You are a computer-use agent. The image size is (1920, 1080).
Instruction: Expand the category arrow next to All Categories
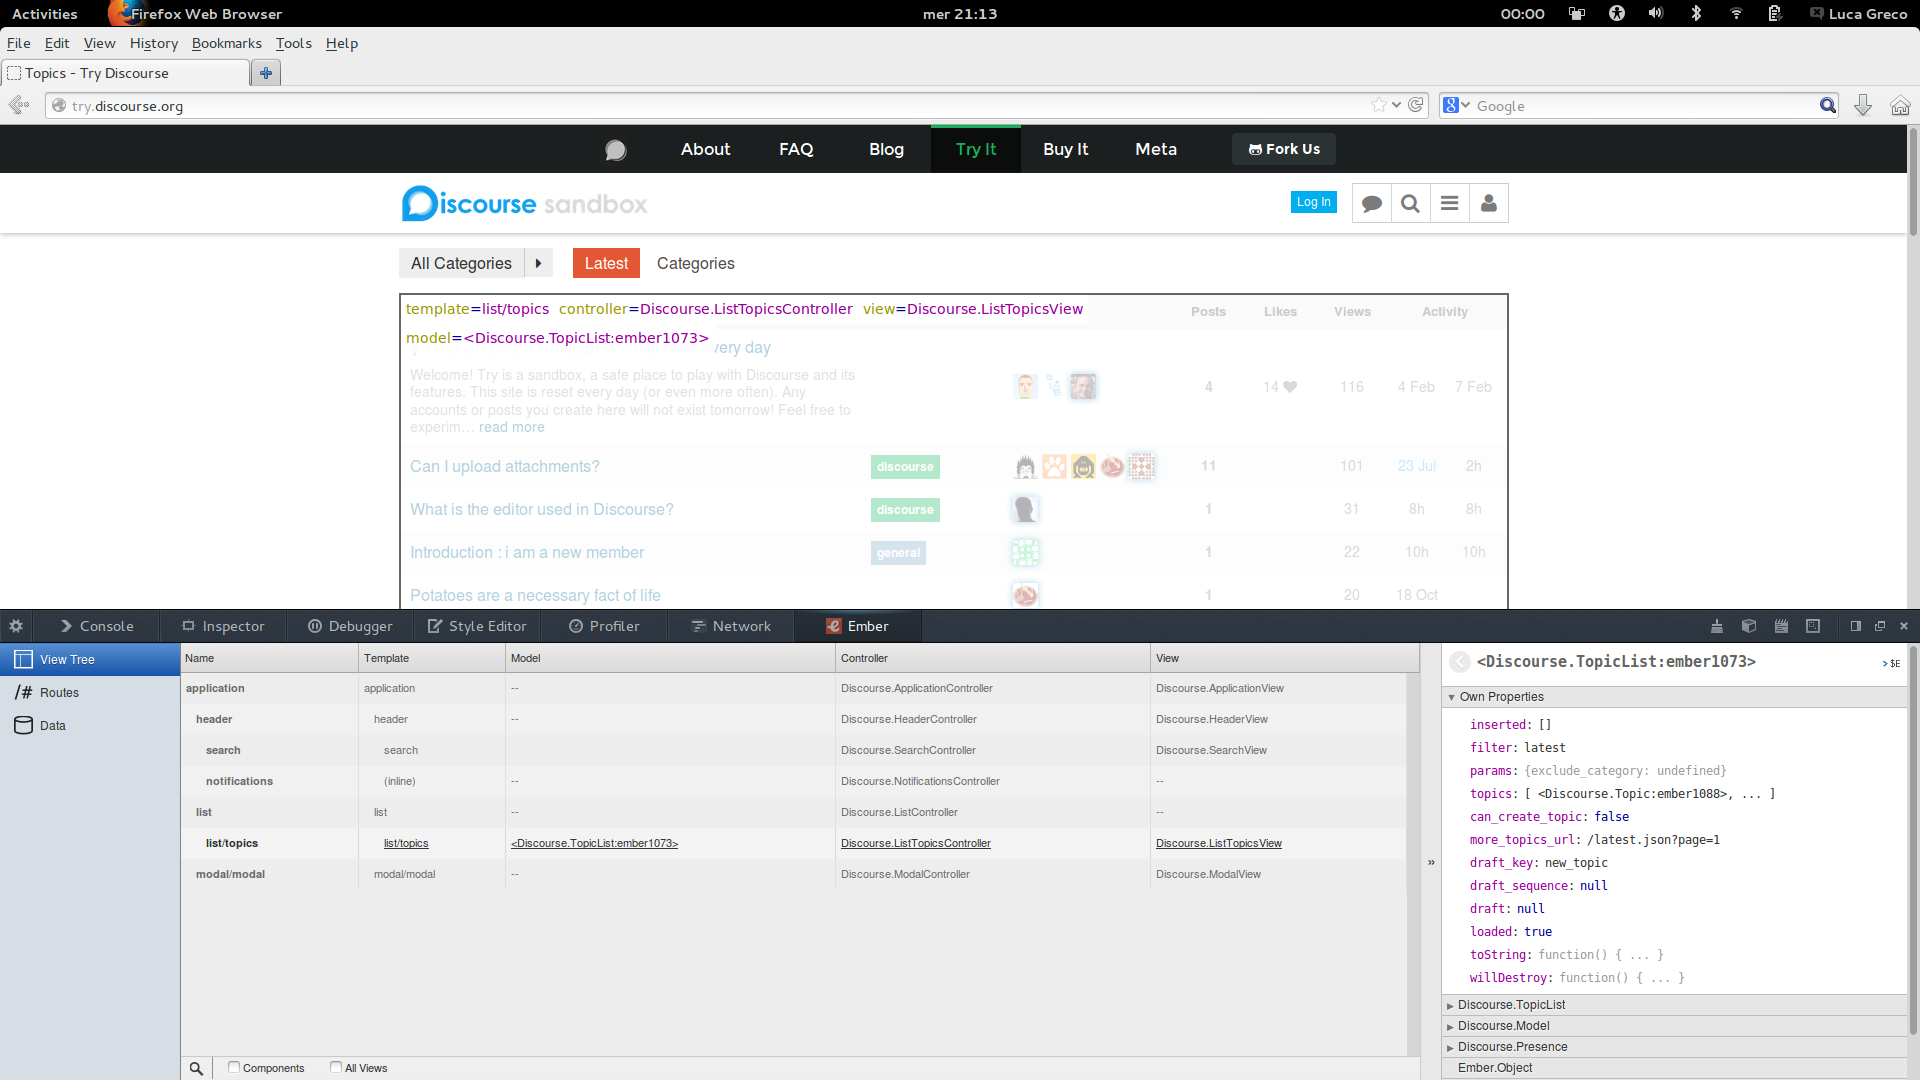tap(538, 263)
